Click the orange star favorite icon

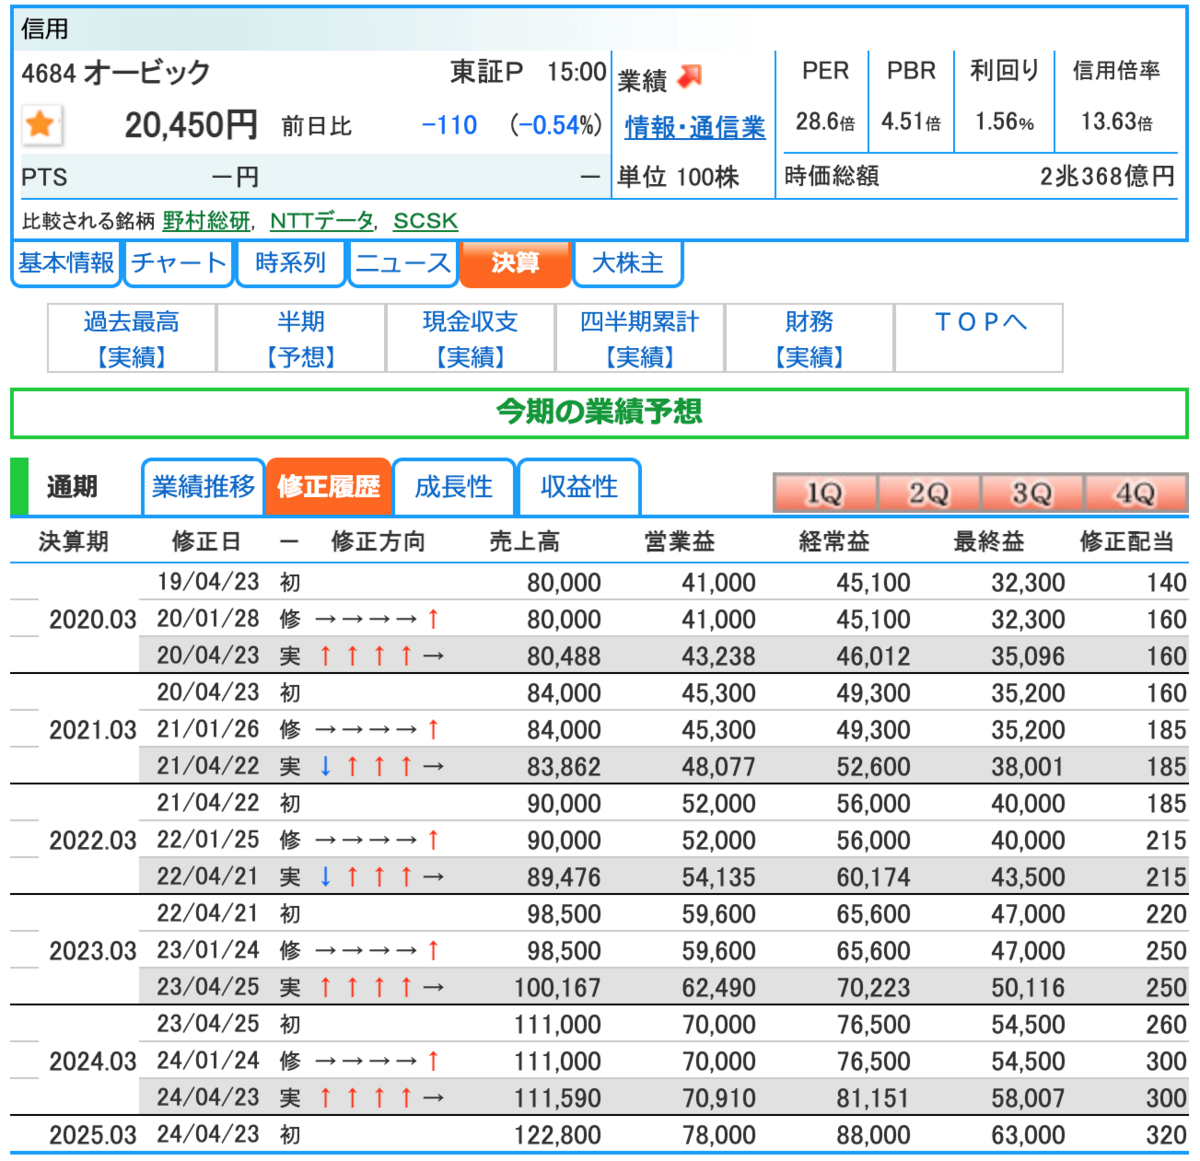click(41, 124)
